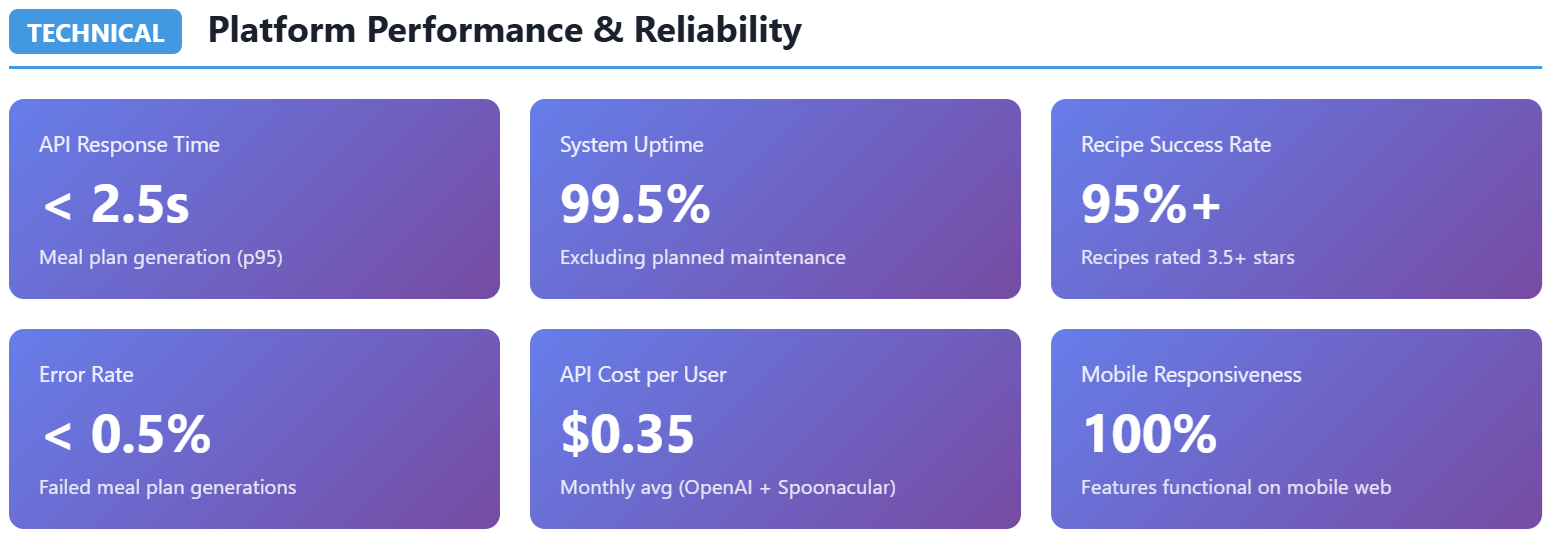Viewport: 1552px width, 537px height.
Task: Click the Features functional on mobile web caption
Action: pos(1235,488)
